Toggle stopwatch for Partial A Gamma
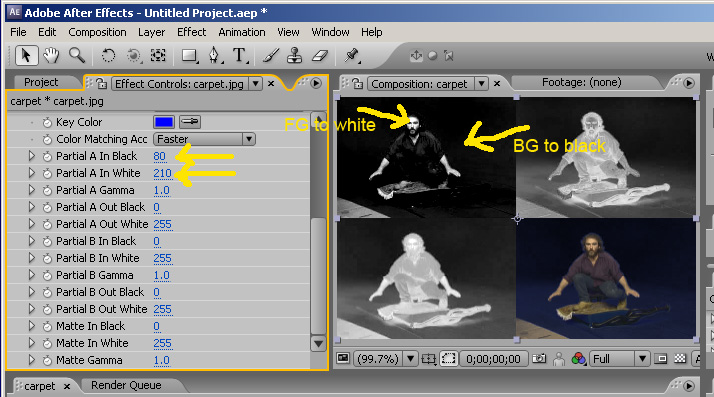This screenshot has height=397, width=714. pyautogui.click(x=47, y=190)
